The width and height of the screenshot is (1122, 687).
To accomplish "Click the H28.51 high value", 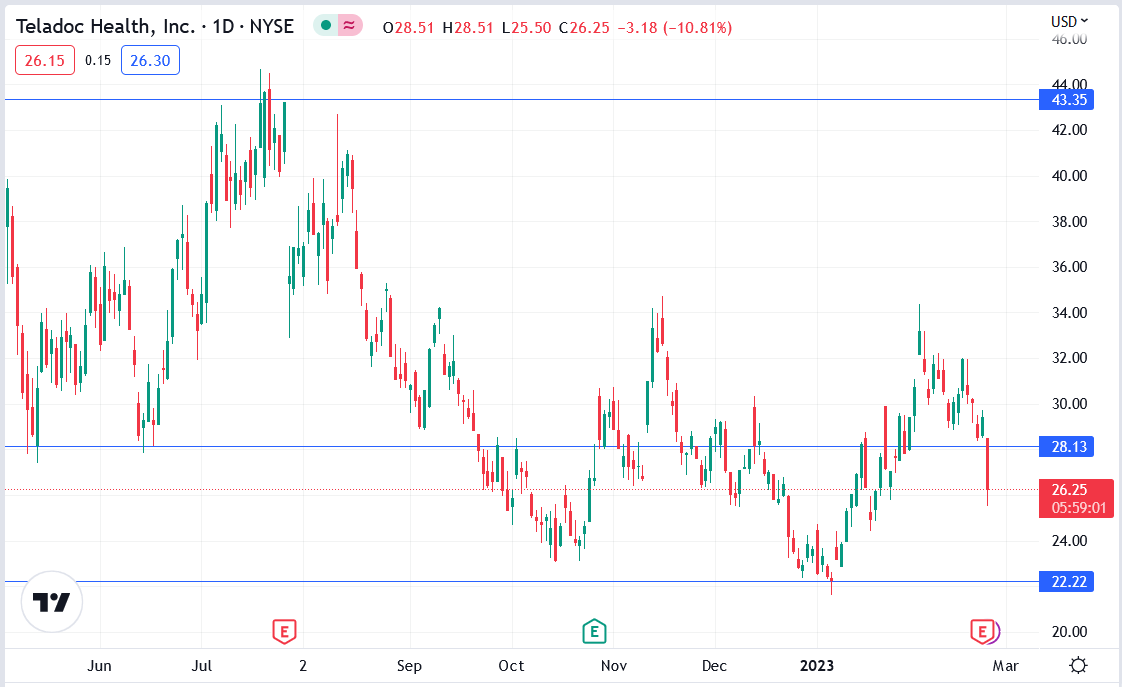I will pos(468,28).
